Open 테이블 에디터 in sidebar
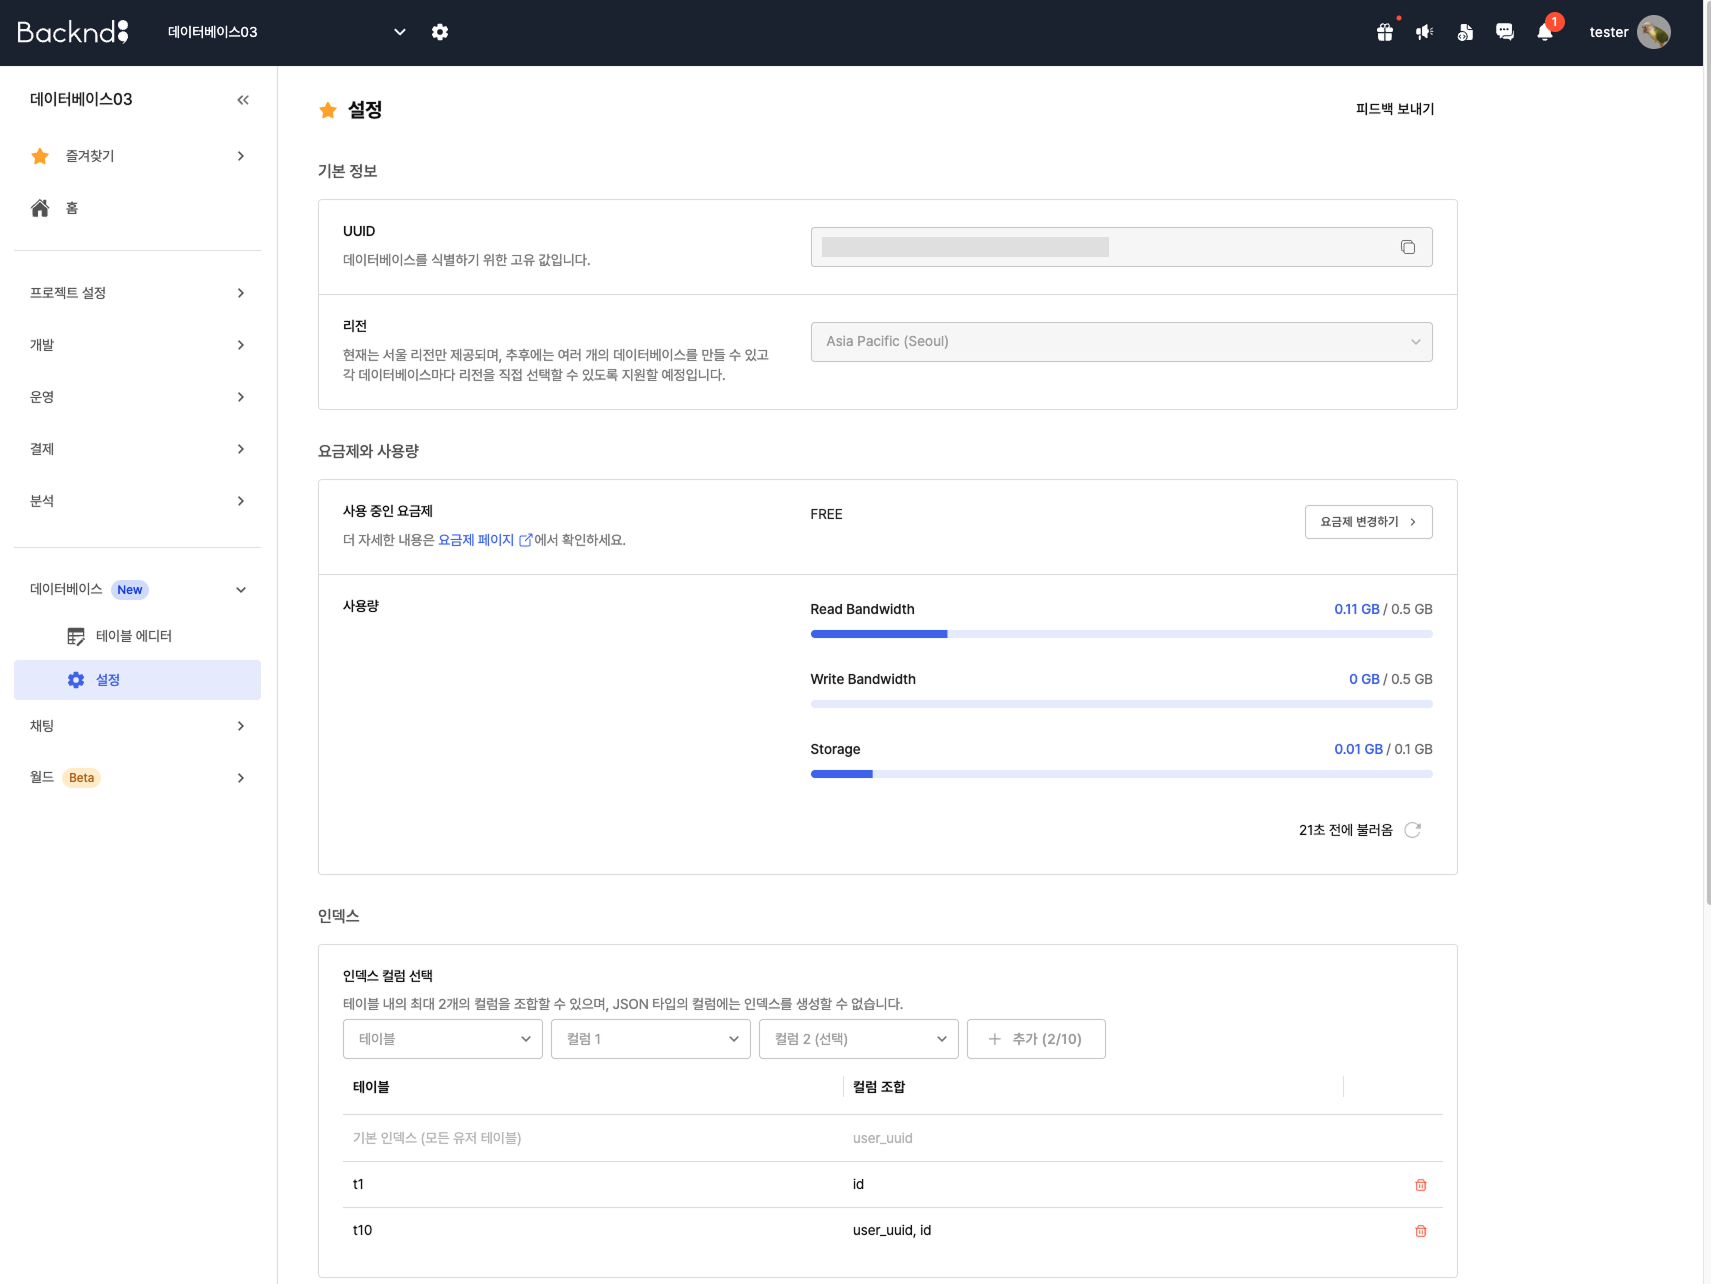1711x1284 pixels. pos(133,636)
